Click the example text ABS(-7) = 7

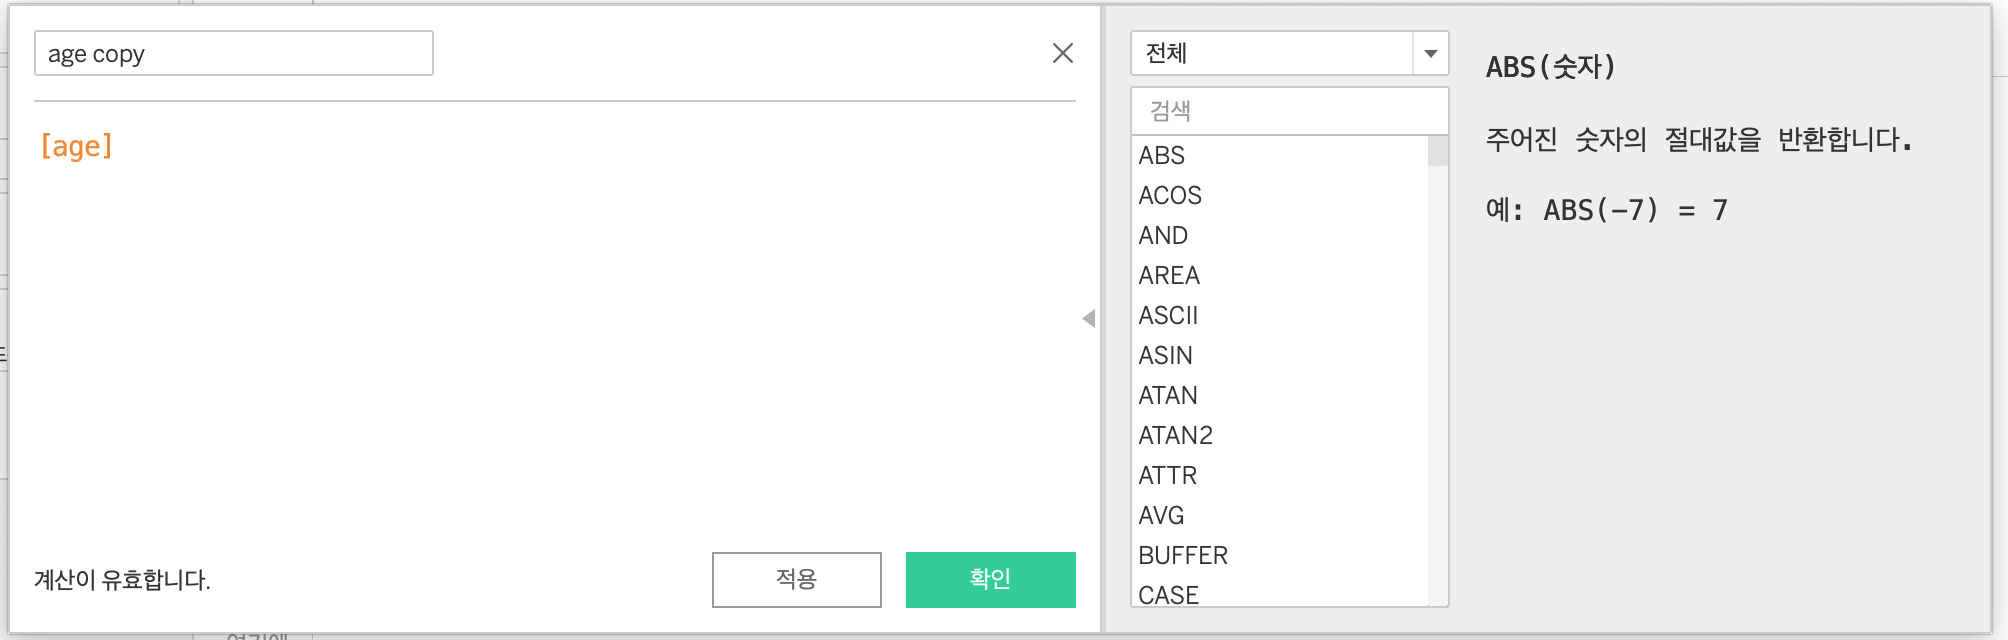1635,210
